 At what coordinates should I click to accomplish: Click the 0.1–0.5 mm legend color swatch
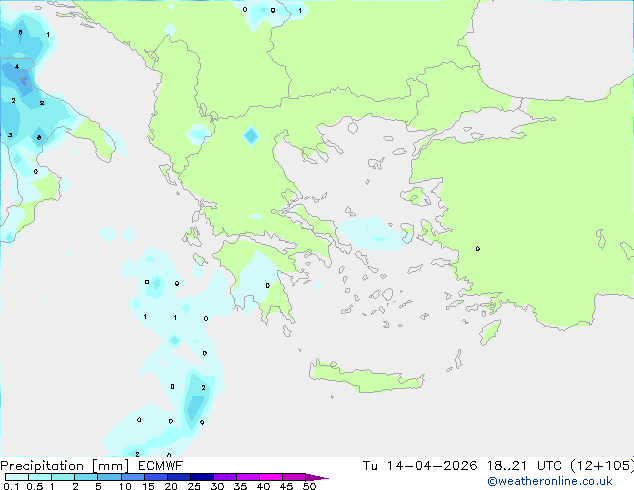17,477
